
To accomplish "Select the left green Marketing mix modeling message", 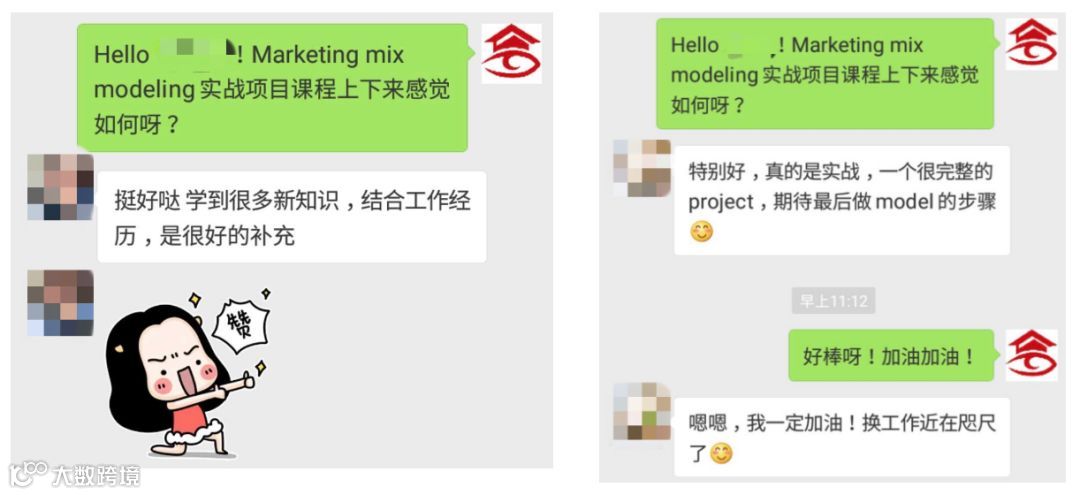I will [273, 87].
